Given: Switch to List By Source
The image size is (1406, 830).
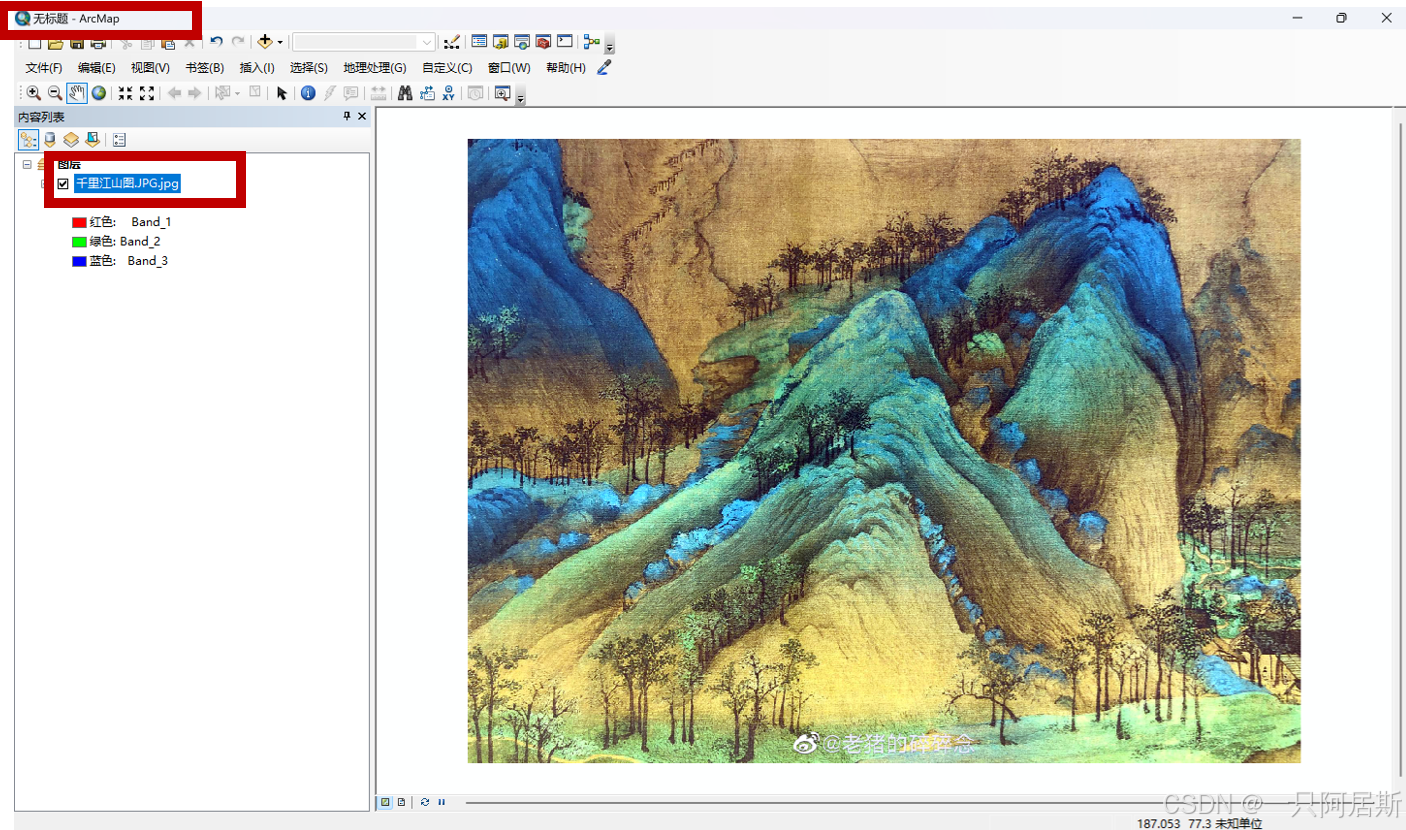Looking at the screenshot, I should click(x=49, y=140).
